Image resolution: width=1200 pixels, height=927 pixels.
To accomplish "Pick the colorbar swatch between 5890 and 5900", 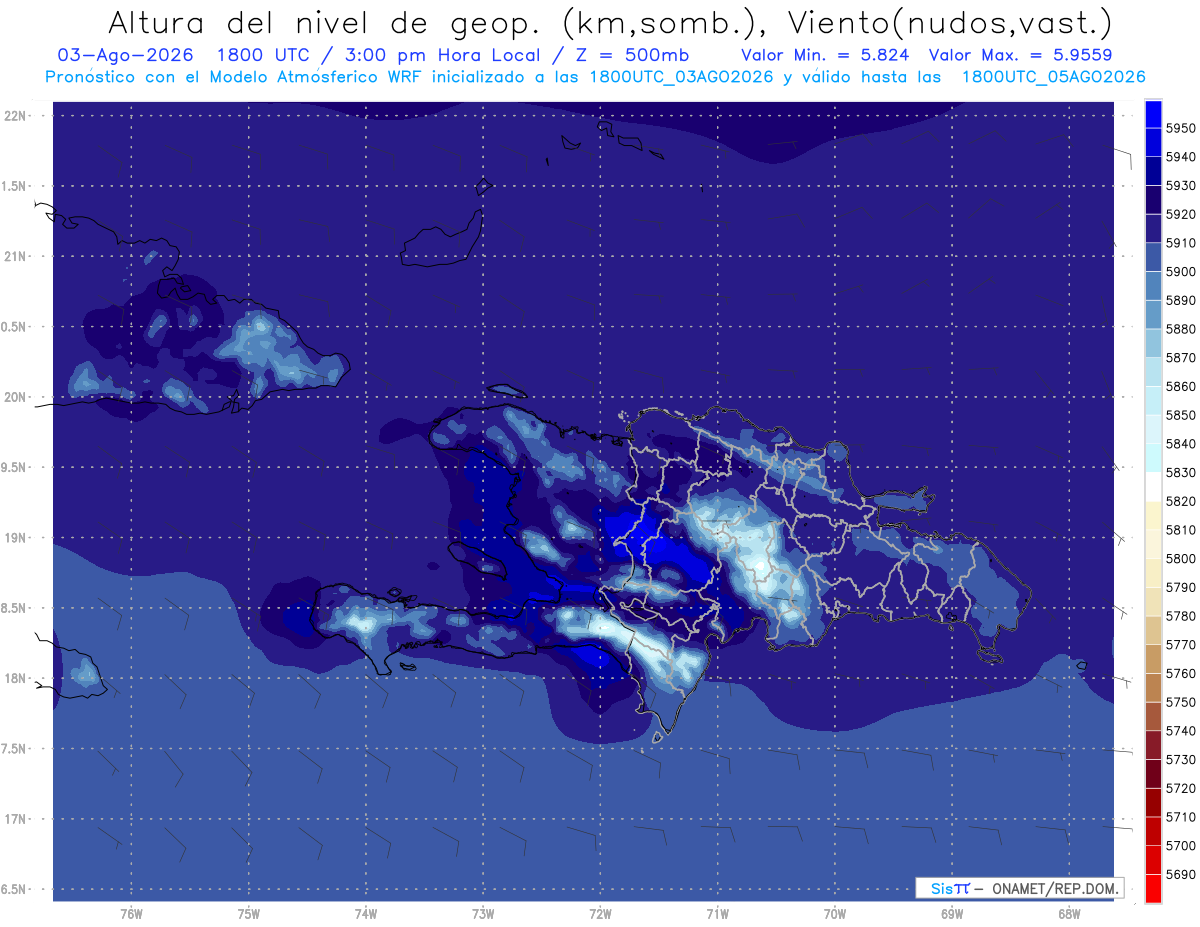I will tap(1152, 286).
